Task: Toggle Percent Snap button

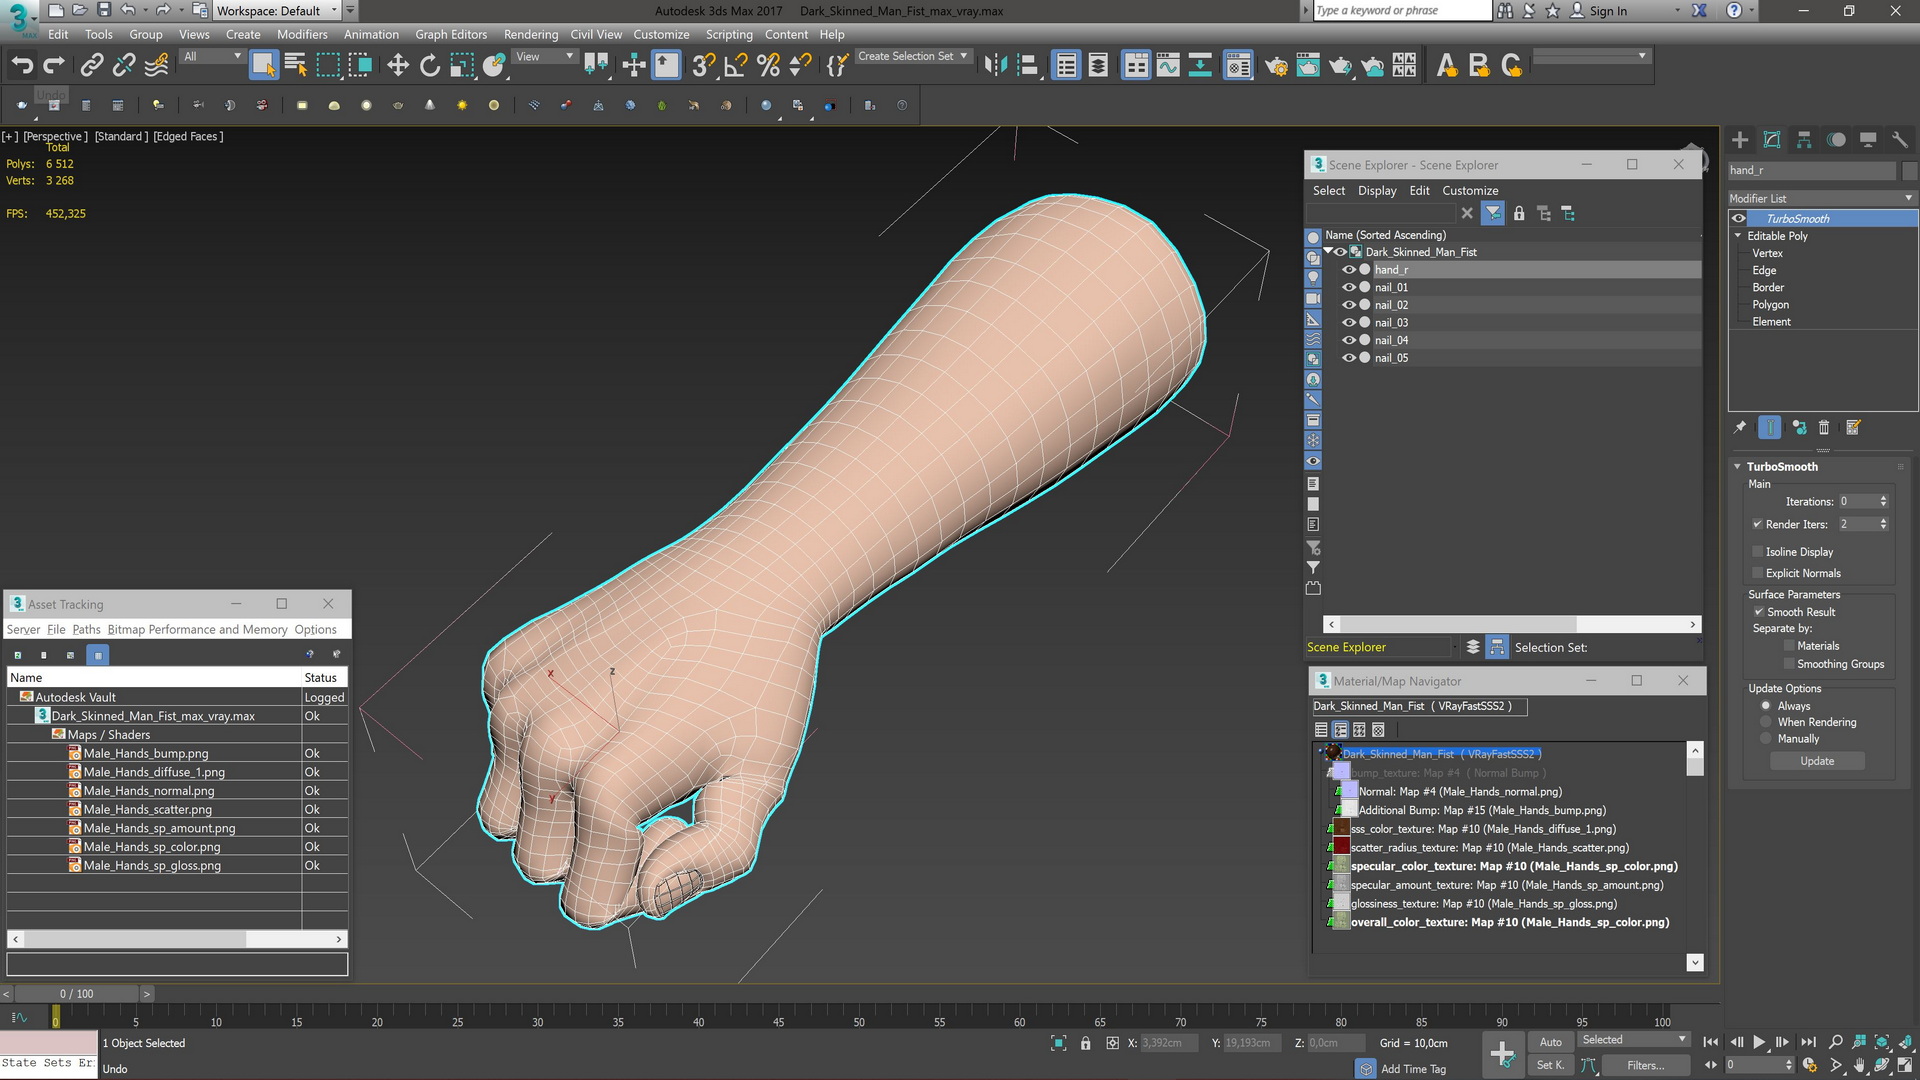Action: (x=768, y=65)
